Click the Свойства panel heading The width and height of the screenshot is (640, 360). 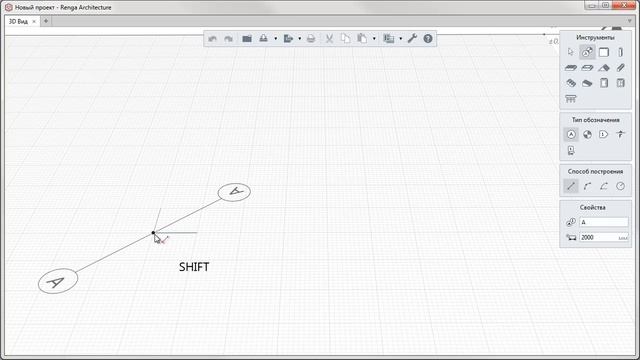(x=593, y=207)
